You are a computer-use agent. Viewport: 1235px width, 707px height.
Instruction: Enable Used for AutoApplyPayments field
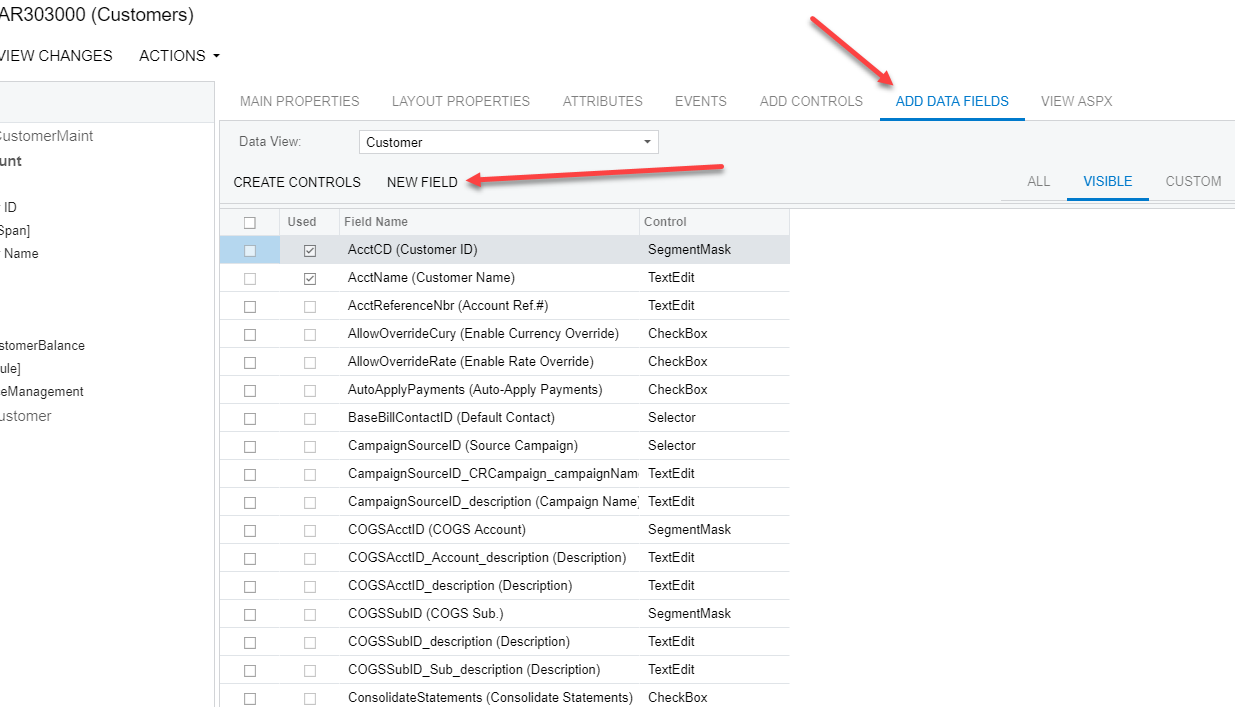pos(310,389)
